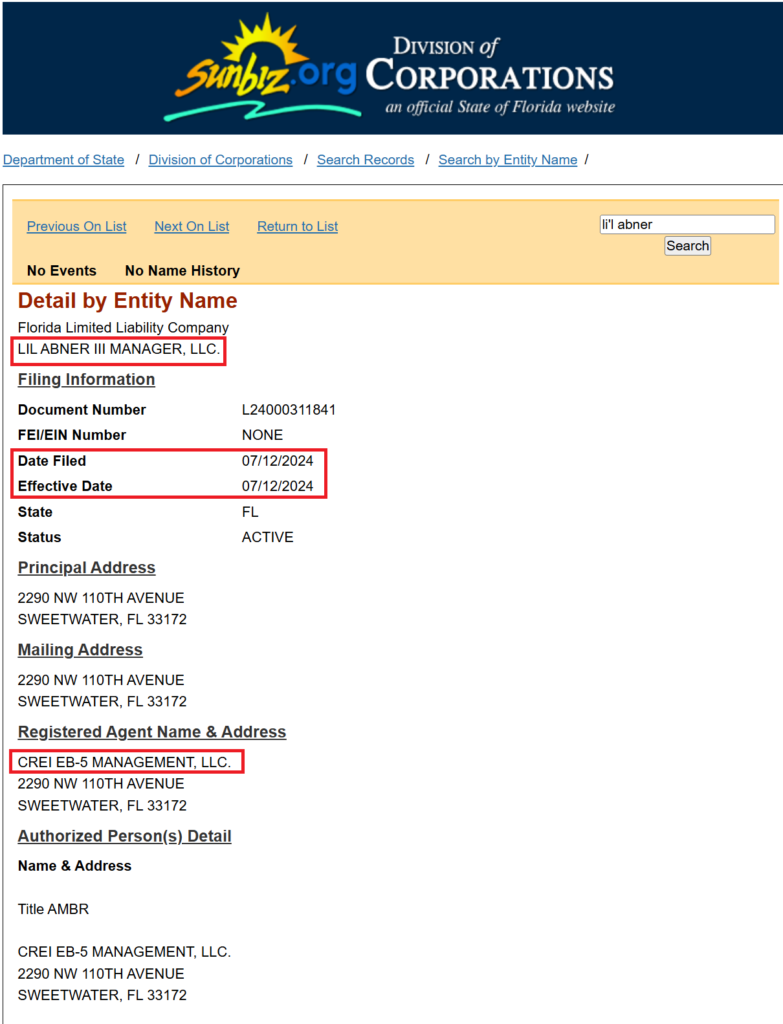Go to Search Records breadcrumb
Viewport: 783px width, 1024px height.
(365, 160)
